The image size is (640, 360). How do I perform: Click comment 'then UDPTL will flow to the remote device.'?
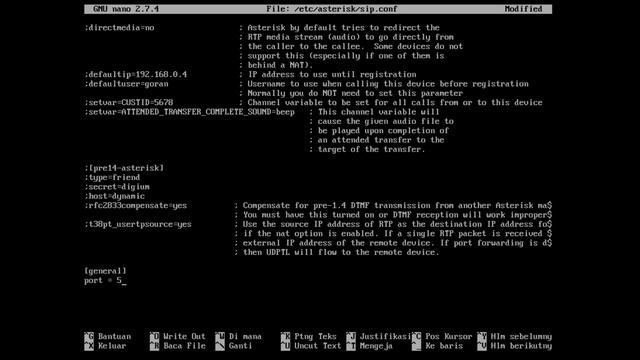click(341, 253)
